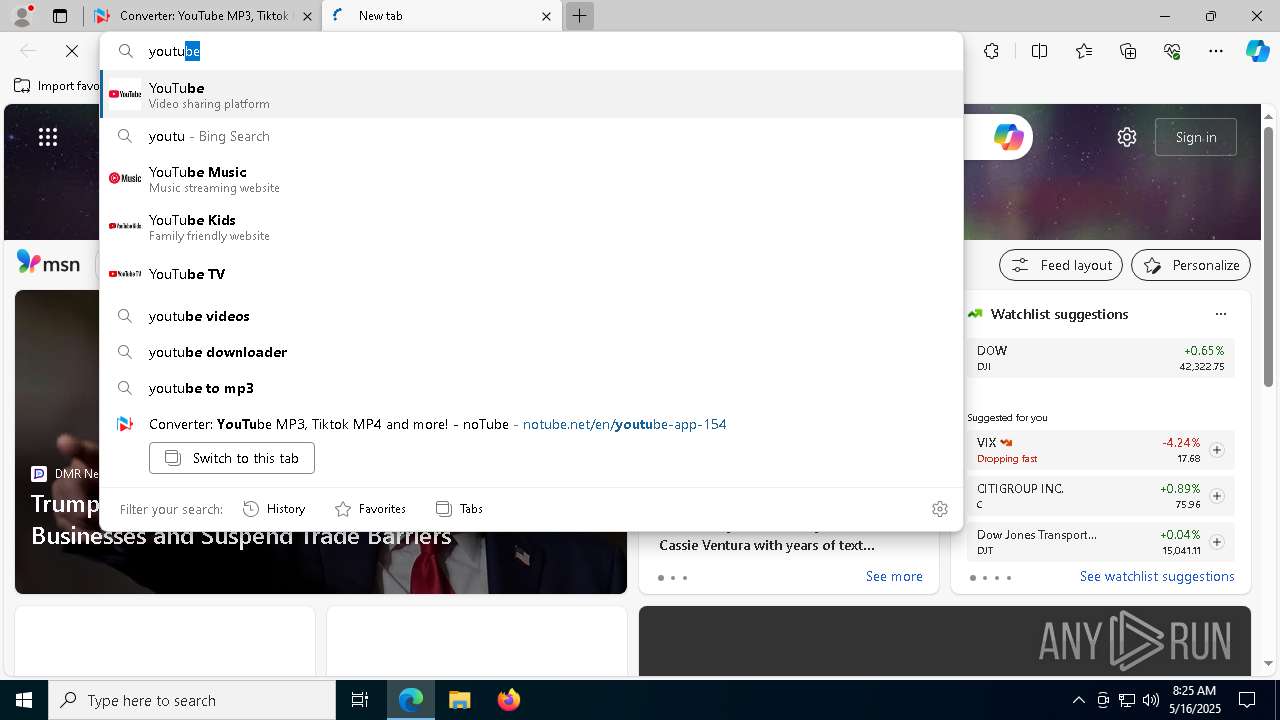Open the browser profile icon

pyautogui.click(x=22, y=16)
